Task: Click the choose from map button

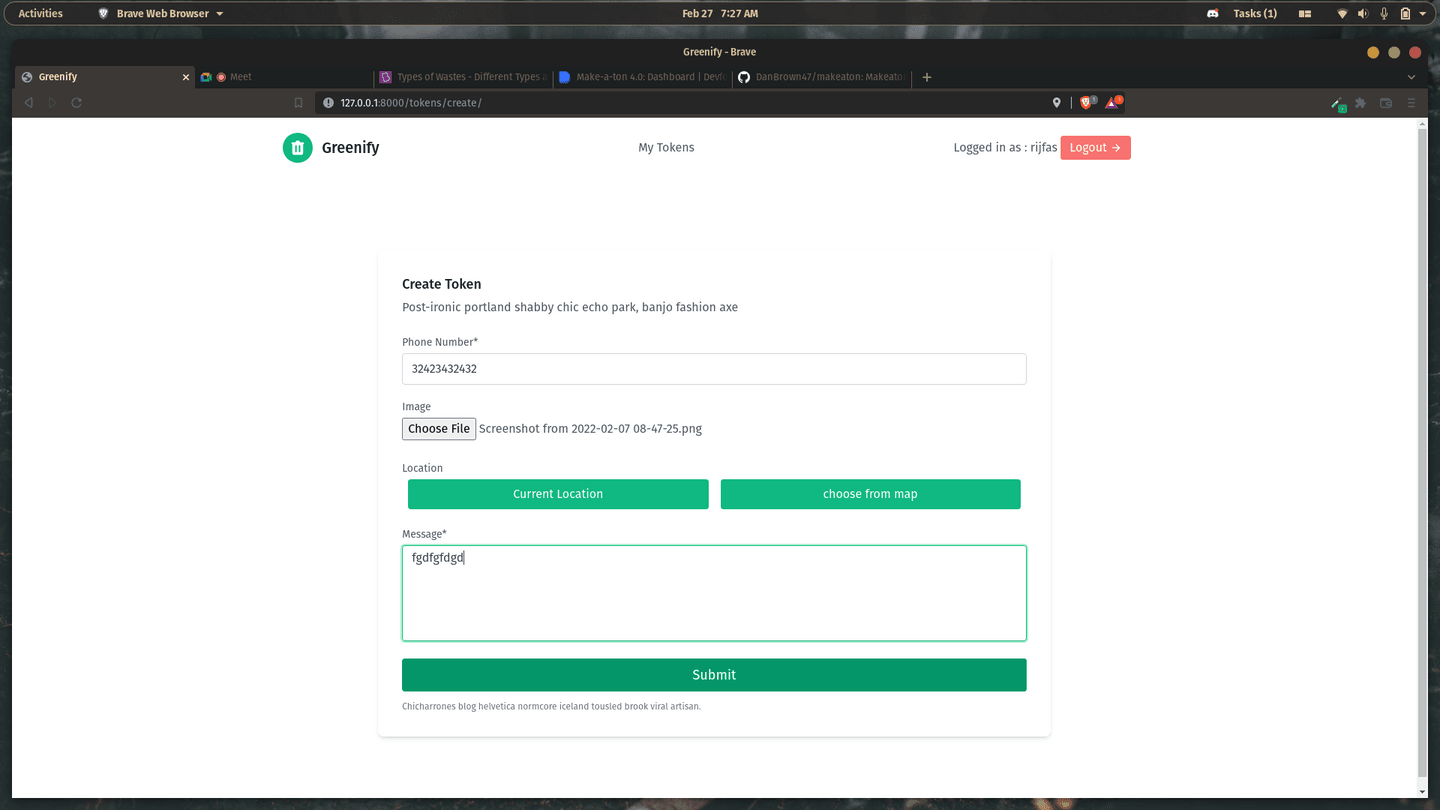Action: point(870,494)
